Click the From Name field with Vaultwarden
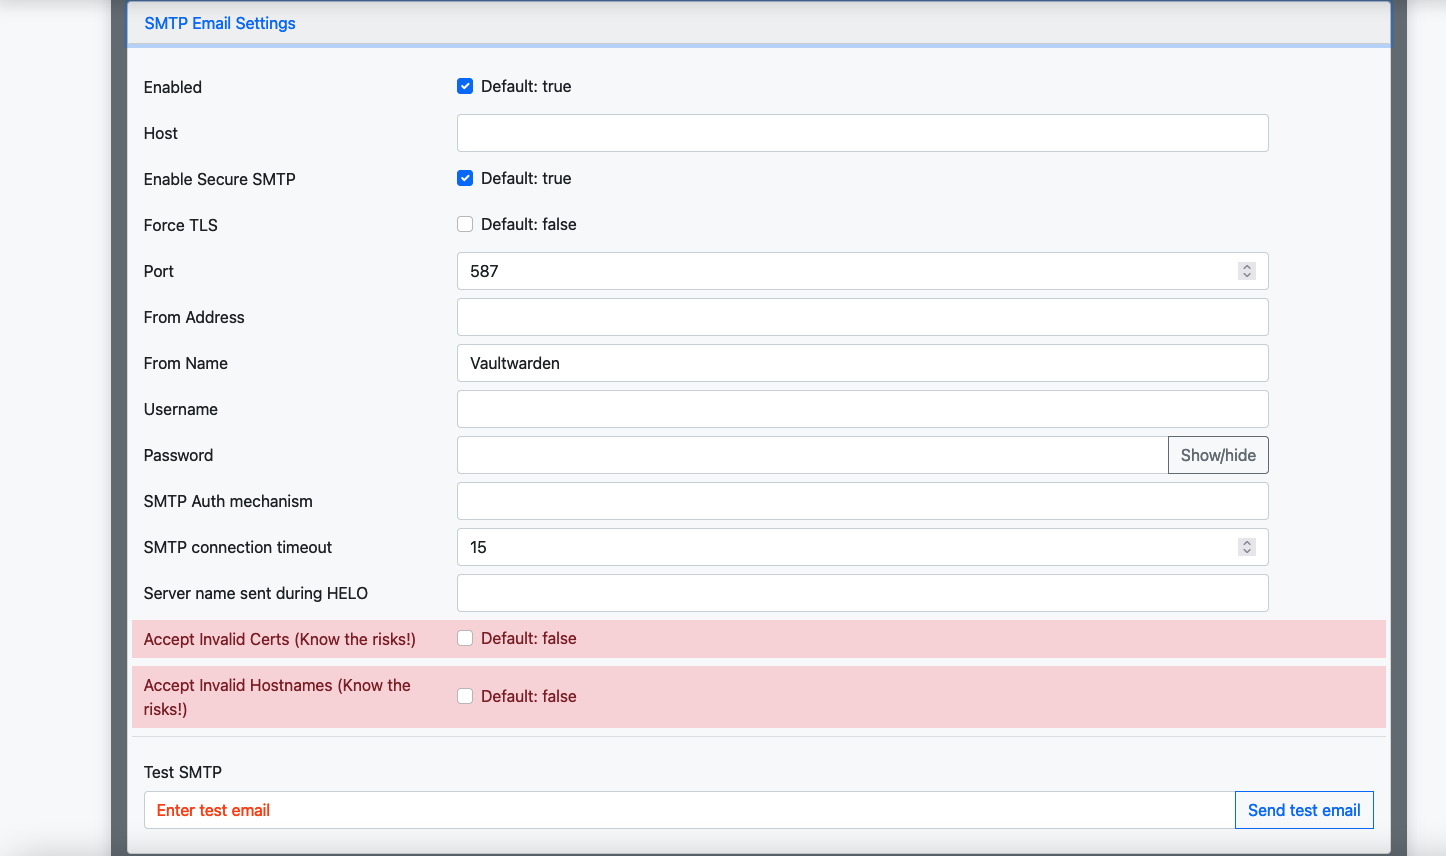Image resolution: width=1446 pixels, height=856 pixels. (862, 363)
